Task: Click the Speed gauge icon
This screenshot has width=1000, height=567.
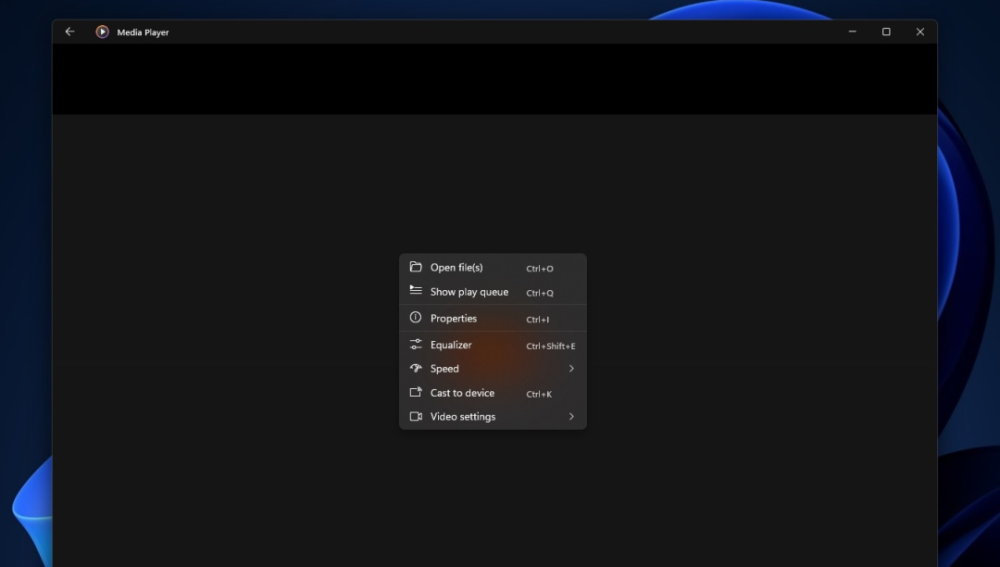Action: pos(416,368)
